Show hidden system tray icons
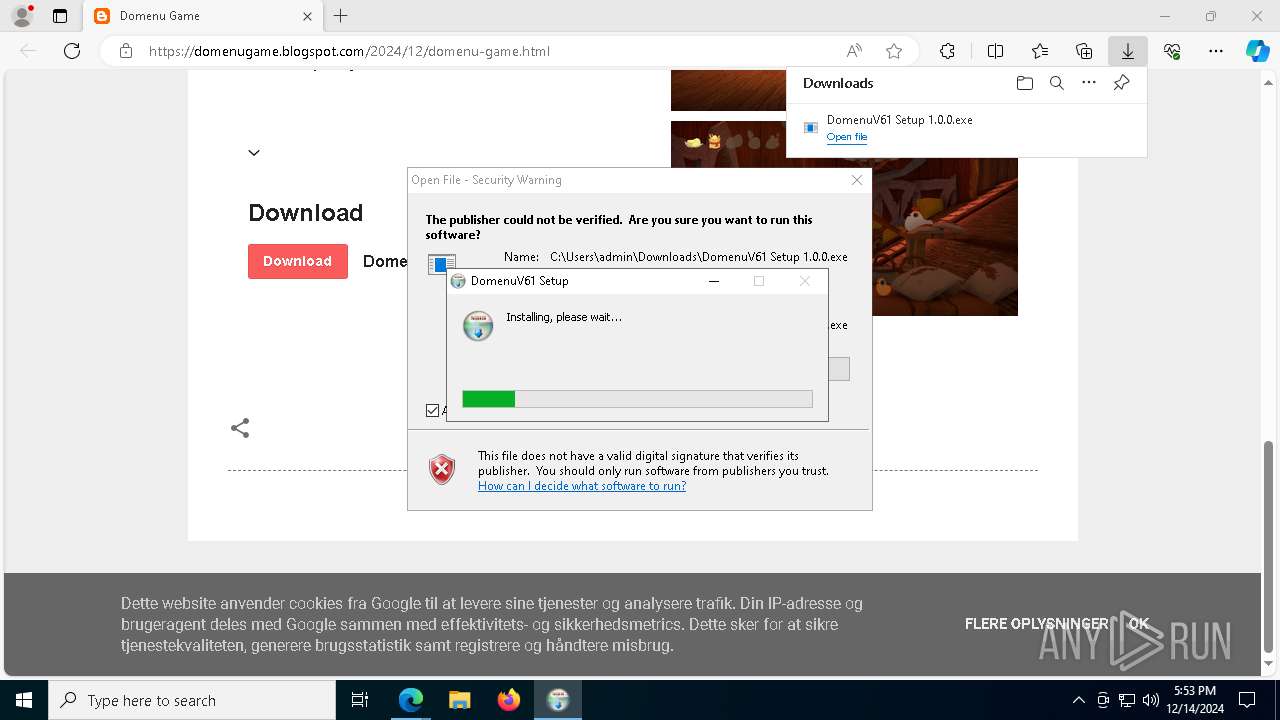 [1078, 700]
